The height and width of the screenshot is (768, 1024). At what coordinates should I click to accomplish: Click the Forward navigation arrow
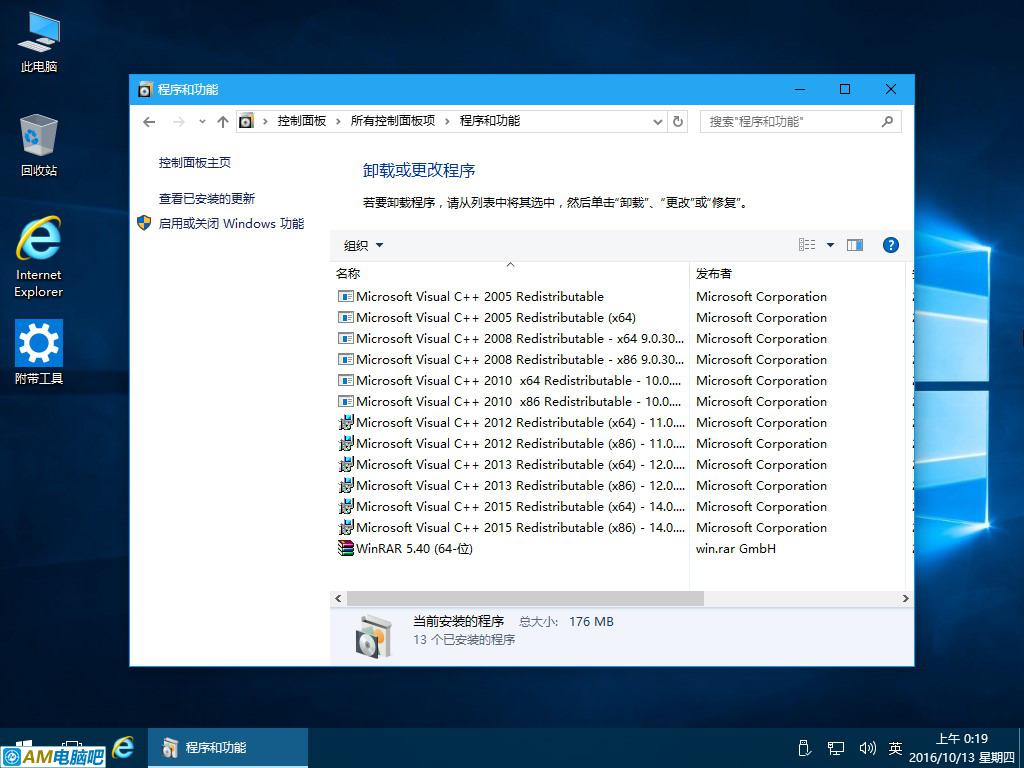[178, 121]
